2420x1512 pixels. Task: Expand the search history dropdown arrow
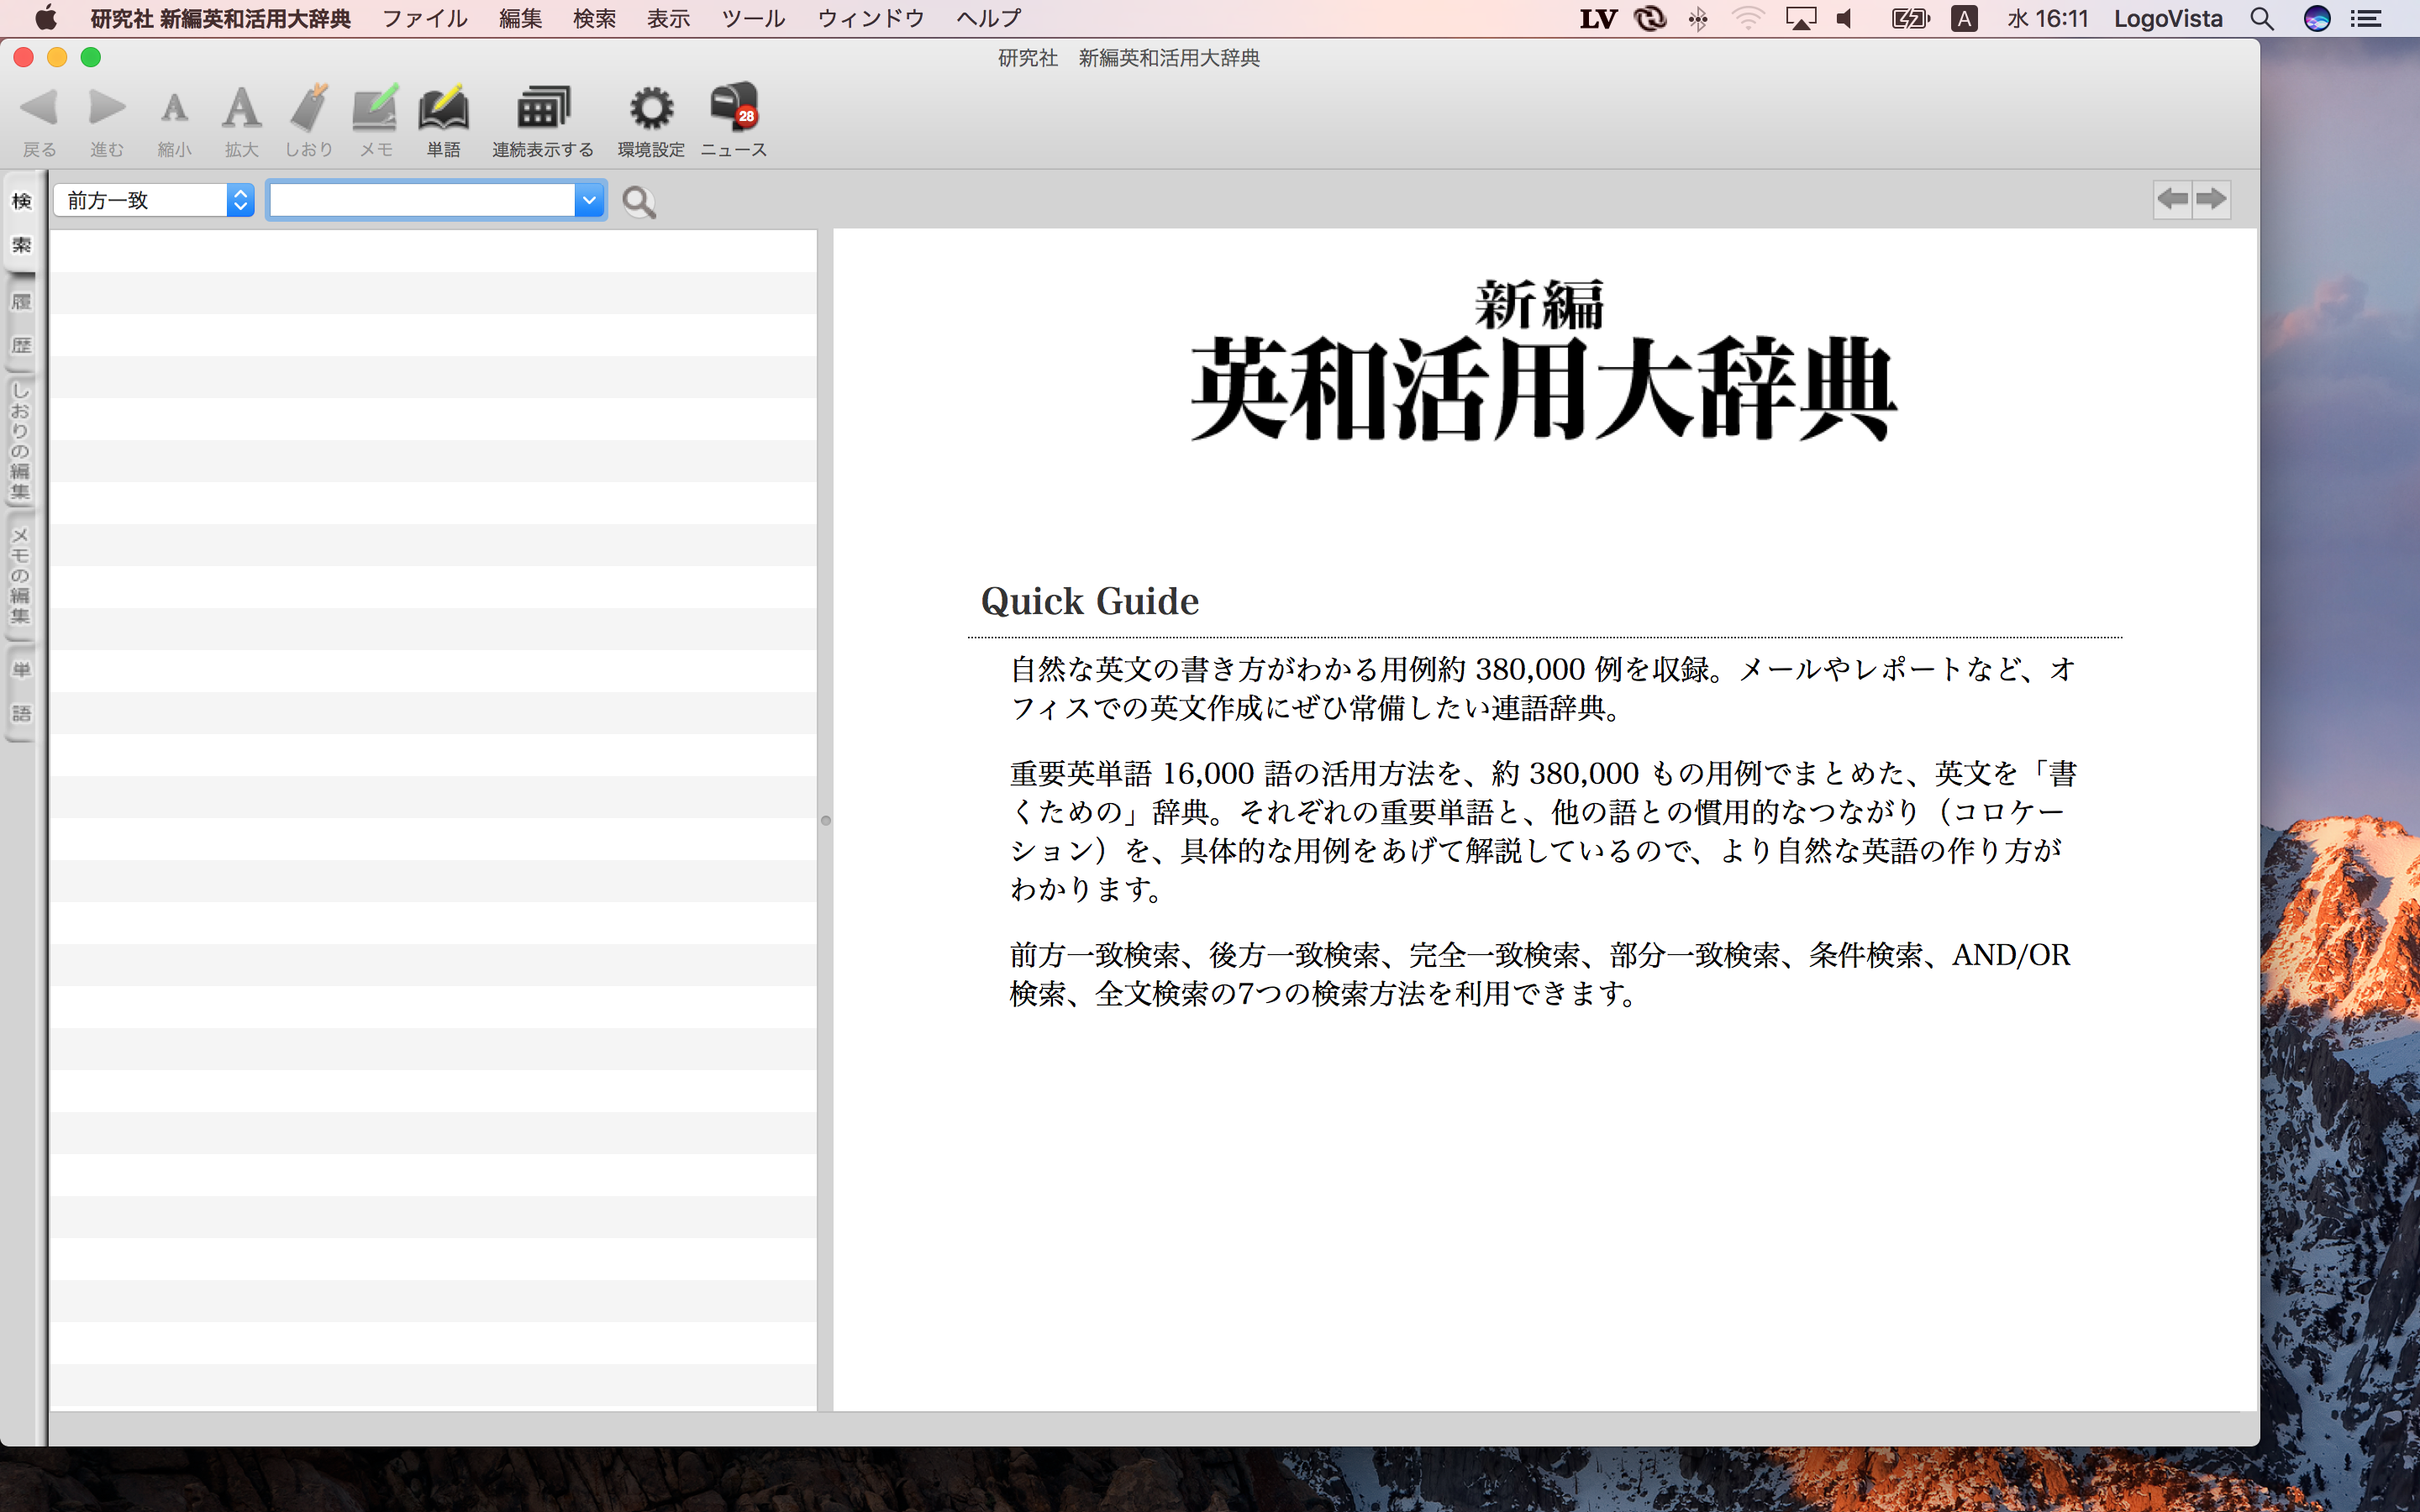click(590, 200)
